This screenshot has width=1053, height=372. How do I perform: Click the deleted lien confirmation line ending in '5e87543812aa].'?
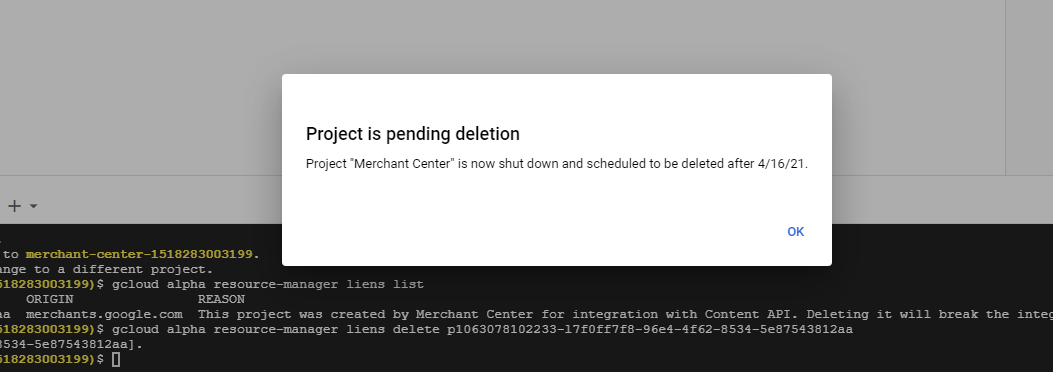tap(71, 344)
